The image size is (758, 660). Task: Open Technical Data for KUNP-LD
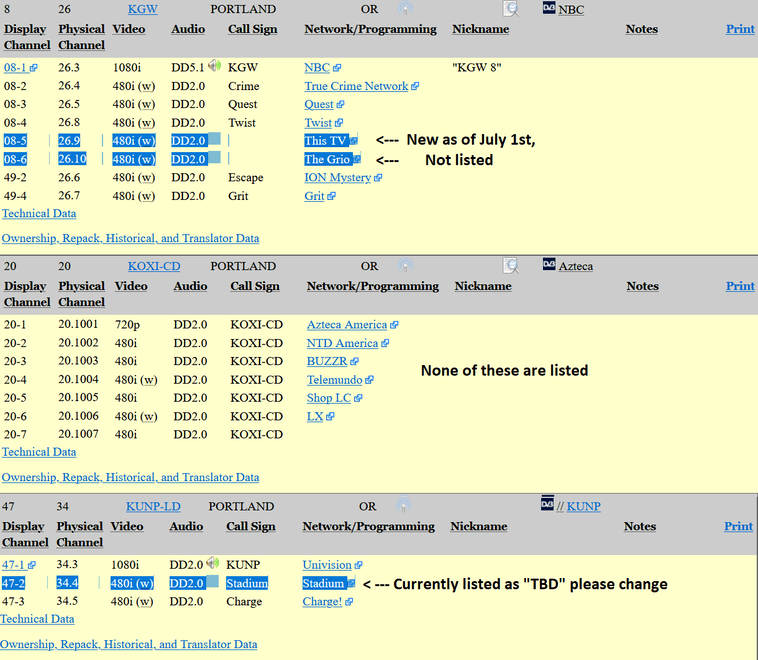click(37, 619)
